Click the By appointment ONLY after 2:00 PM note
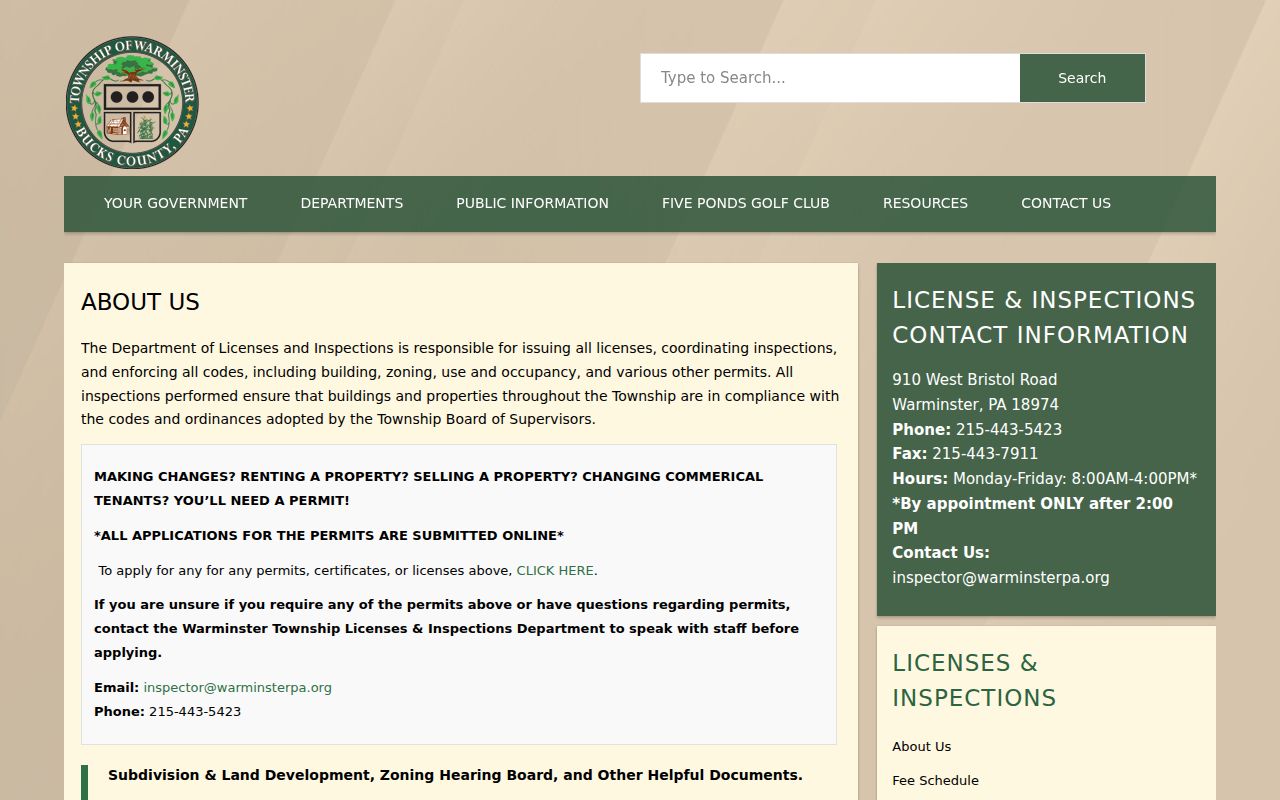 (1033, 516)
